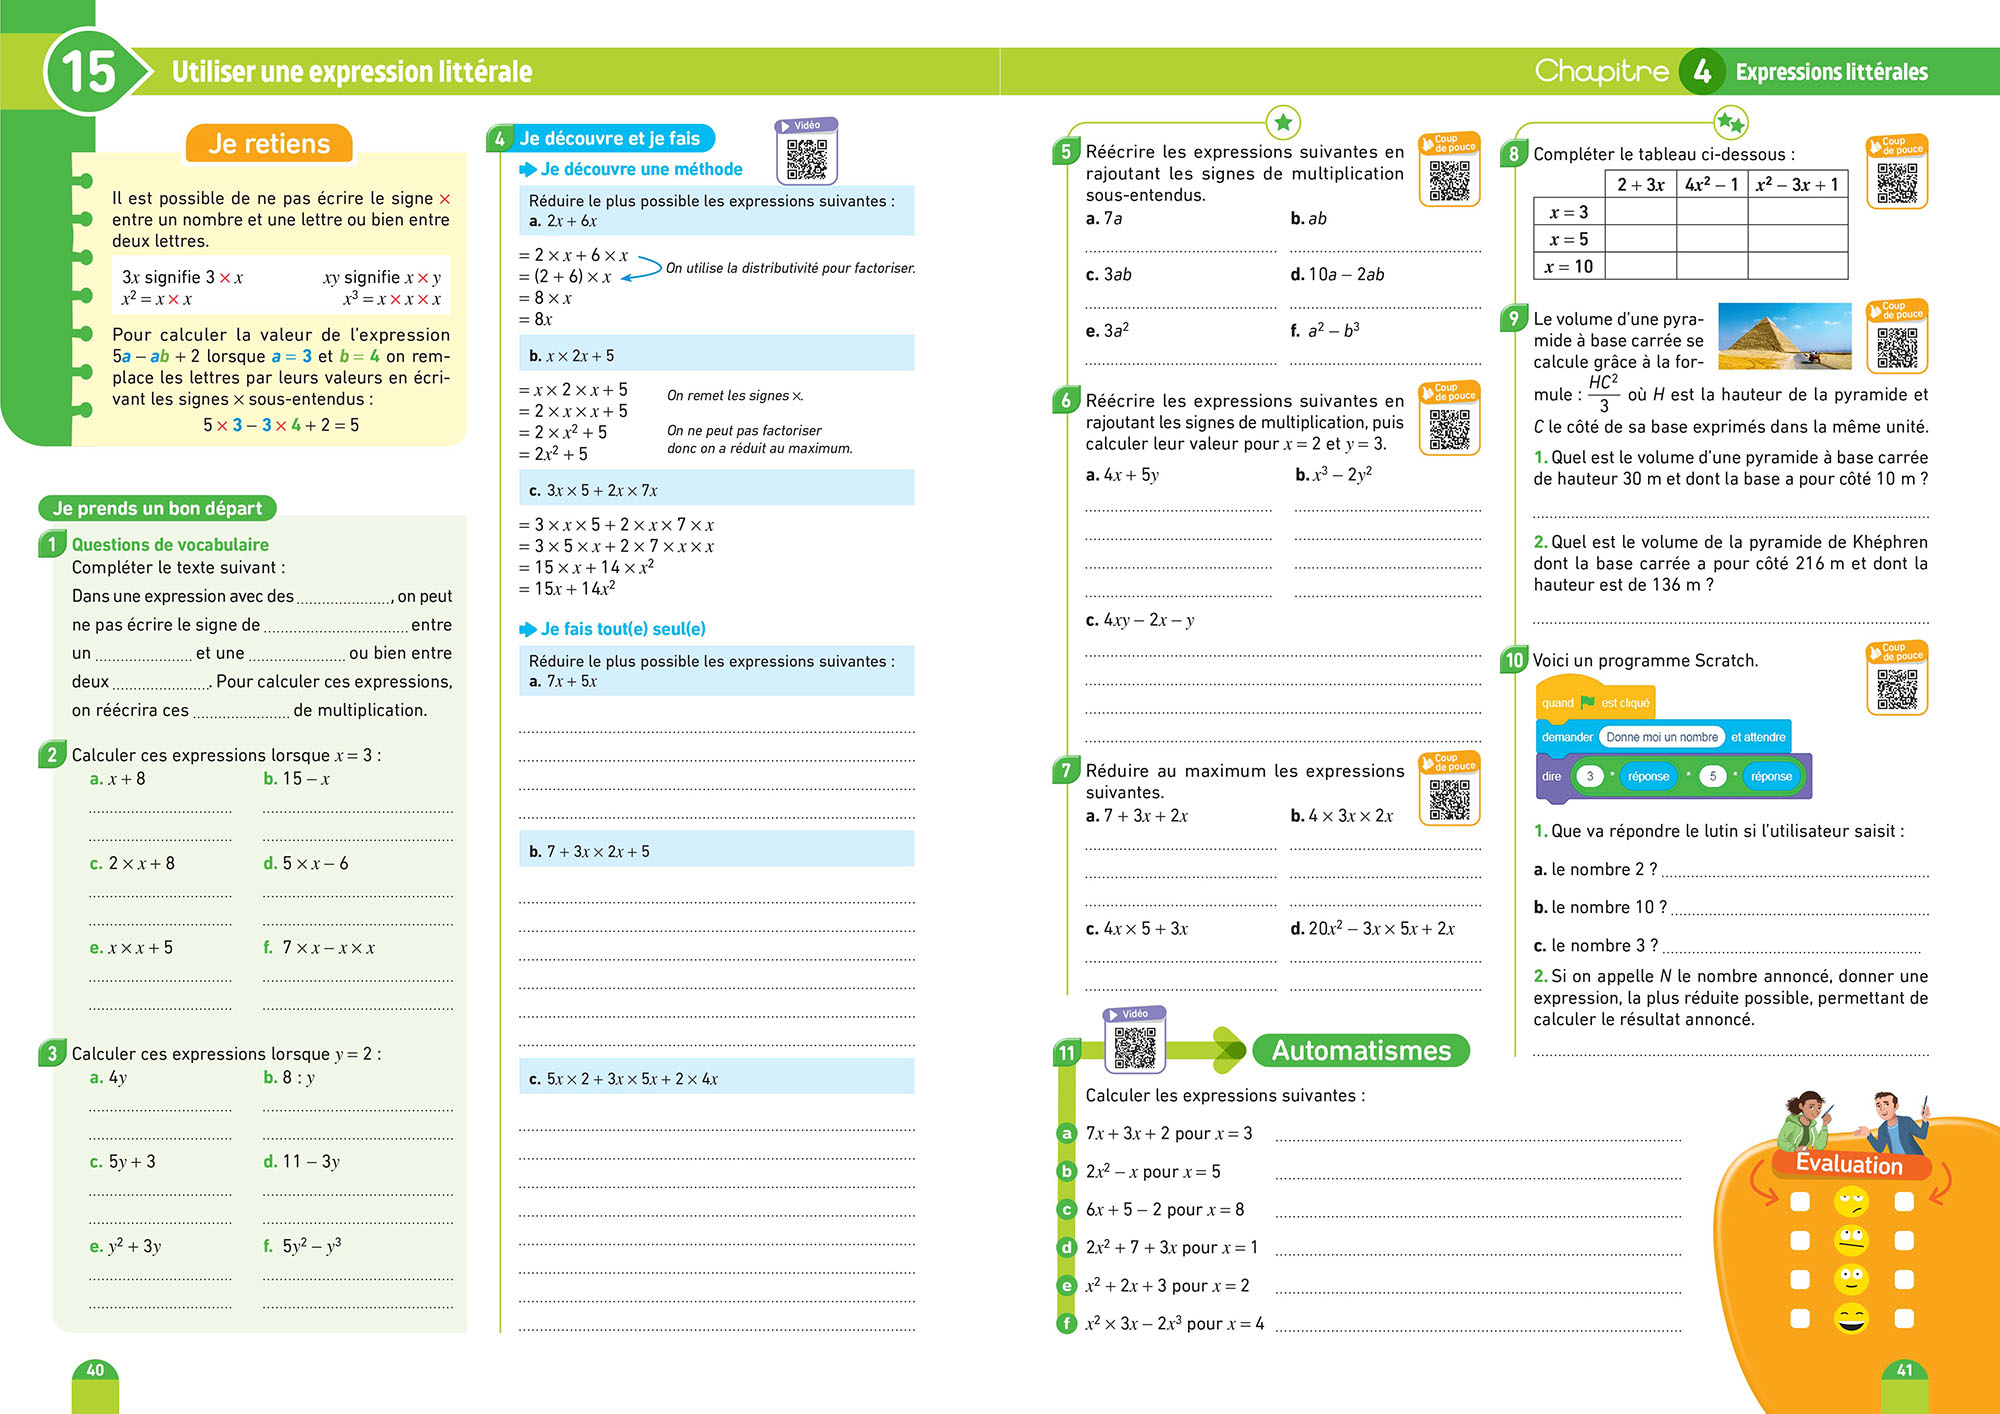Click exercise number badge 1

tap(52, 545)
